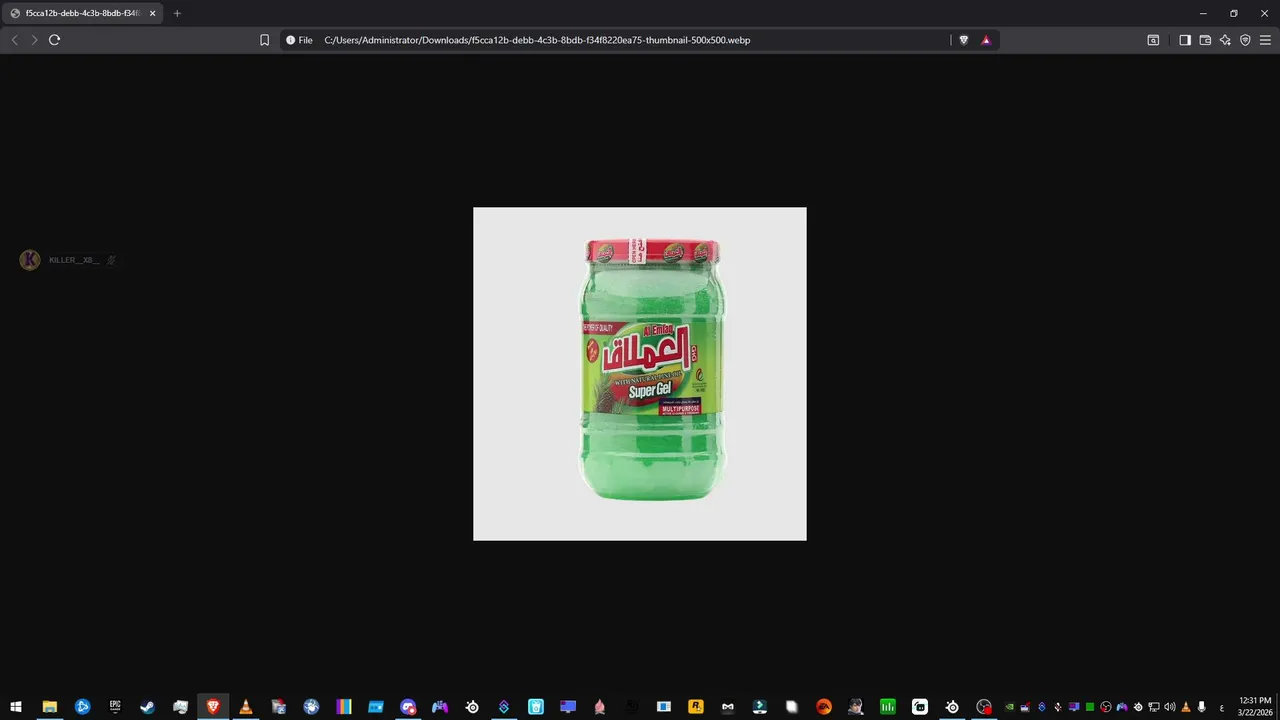Open Steam from the taskbar

click(x=147, y=707)
